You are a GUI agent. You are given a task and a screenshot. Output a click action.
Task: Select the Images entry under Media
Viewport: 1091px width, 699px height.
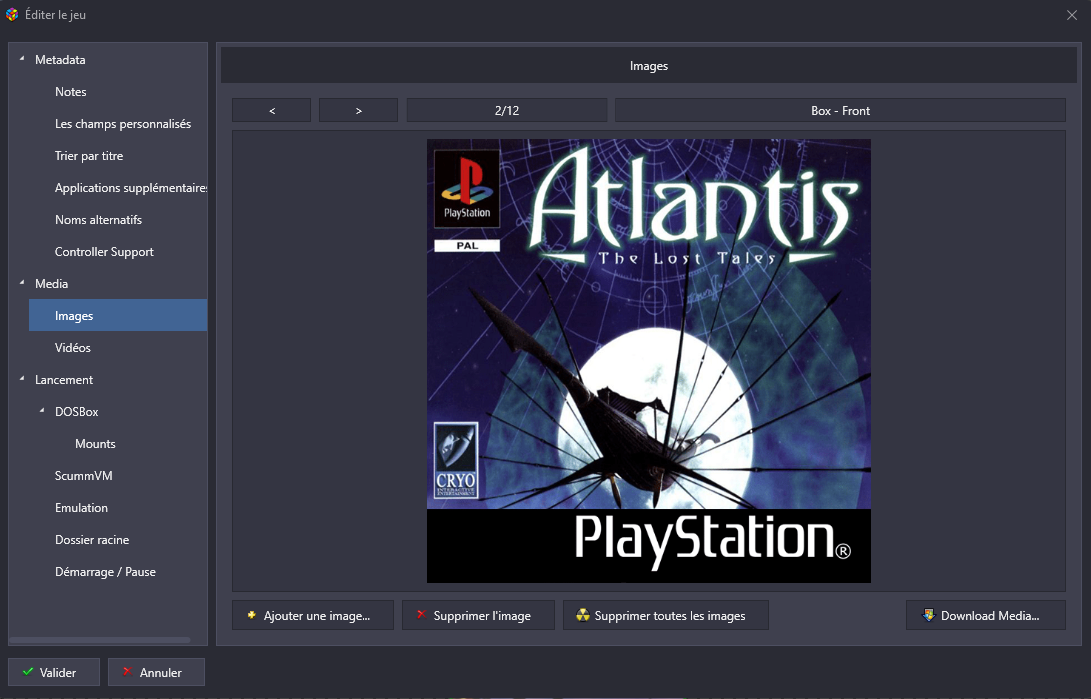tap(118, 315)
